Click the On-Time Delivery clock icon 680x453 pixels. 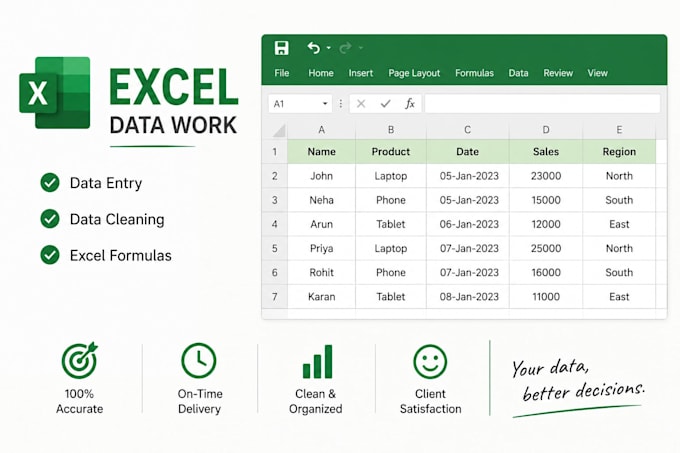[199, 360]
